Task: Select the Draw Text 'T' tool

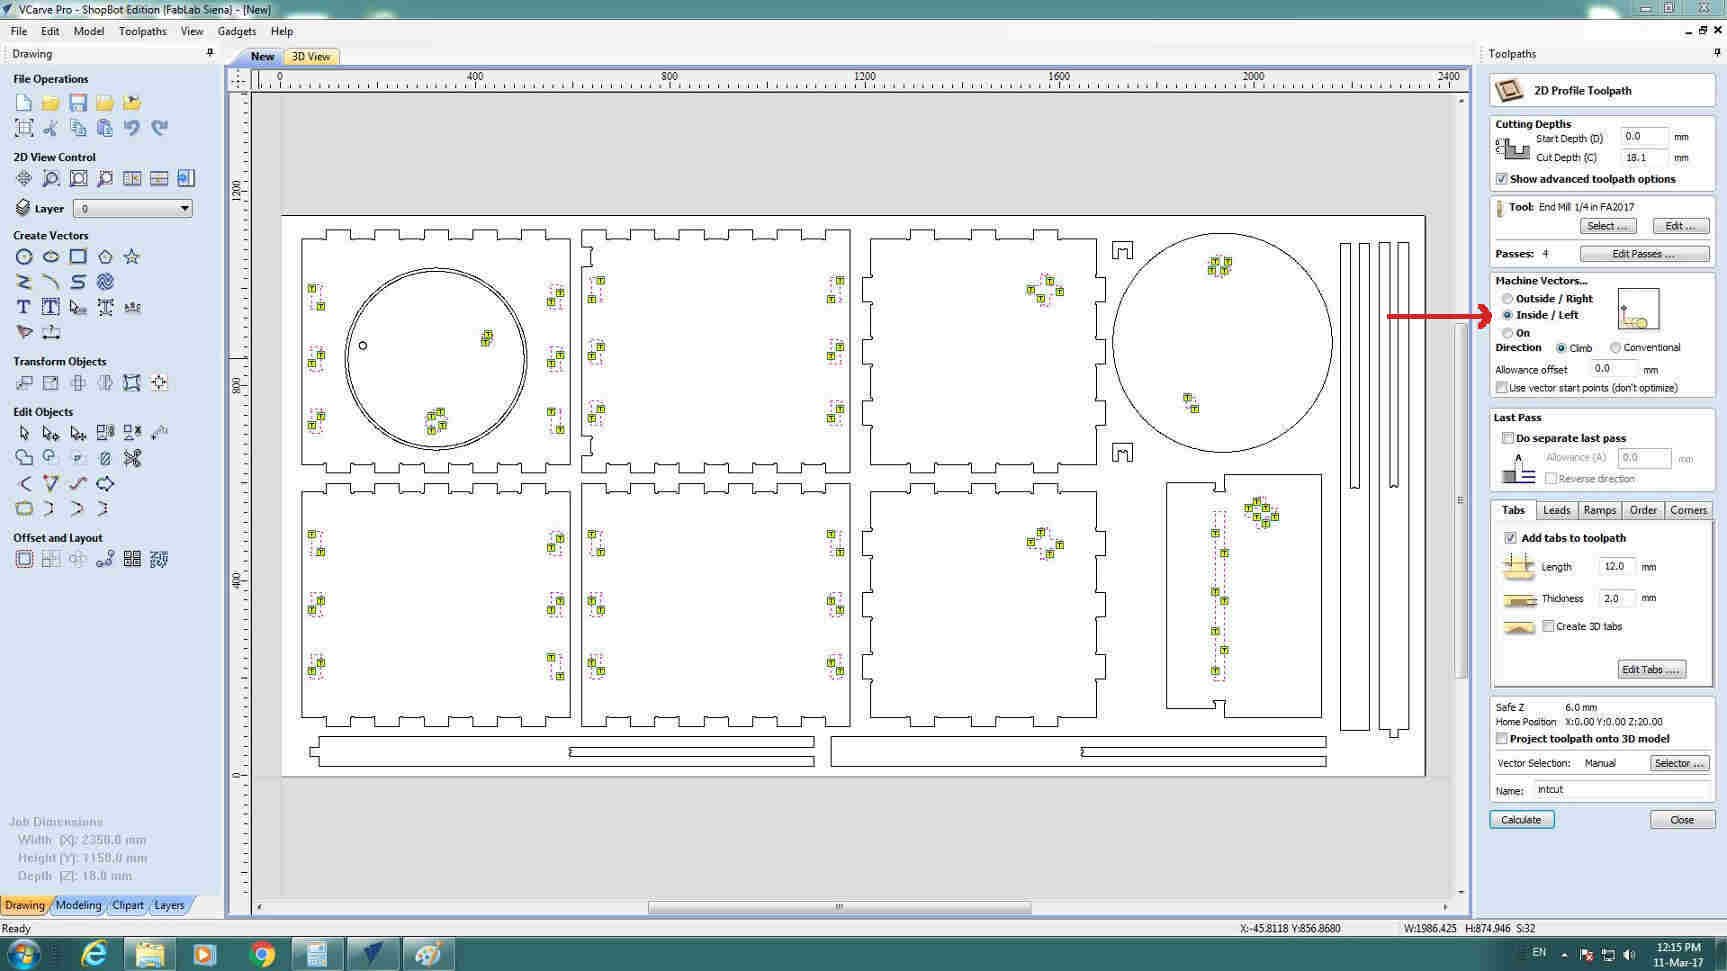Action: [x=24, y=307]
